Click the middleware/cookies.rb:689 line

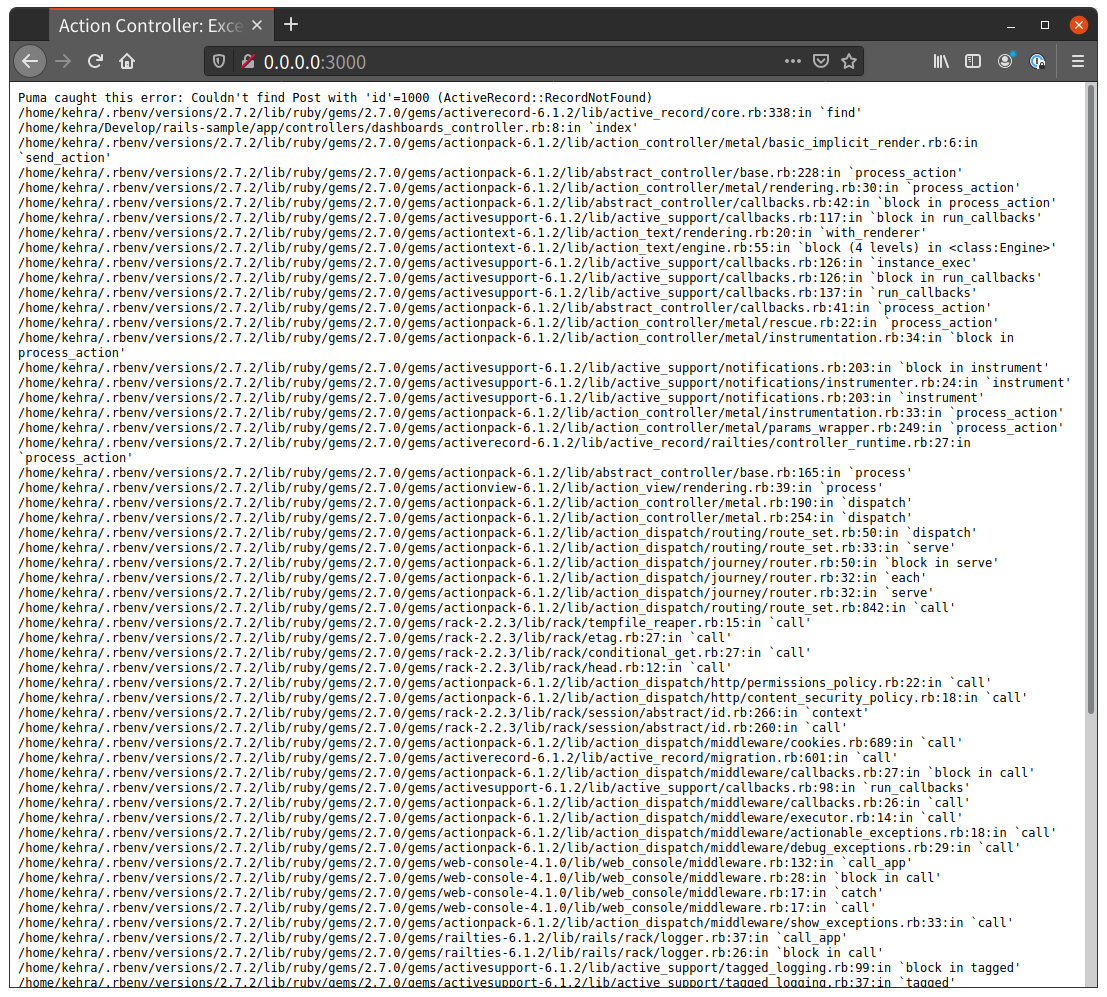click(491, 743)
